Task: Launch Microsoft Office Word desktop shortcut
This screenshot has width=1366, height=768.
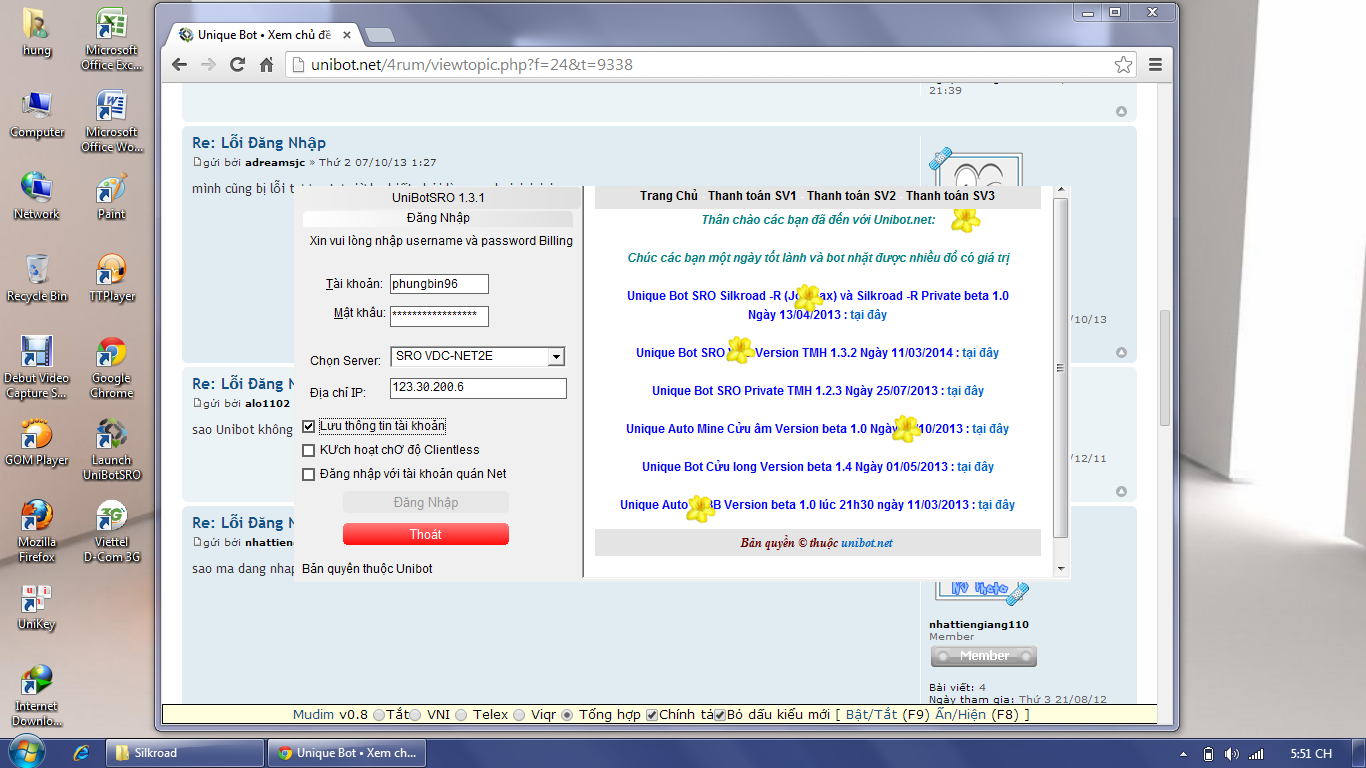Action: (111, 121)
